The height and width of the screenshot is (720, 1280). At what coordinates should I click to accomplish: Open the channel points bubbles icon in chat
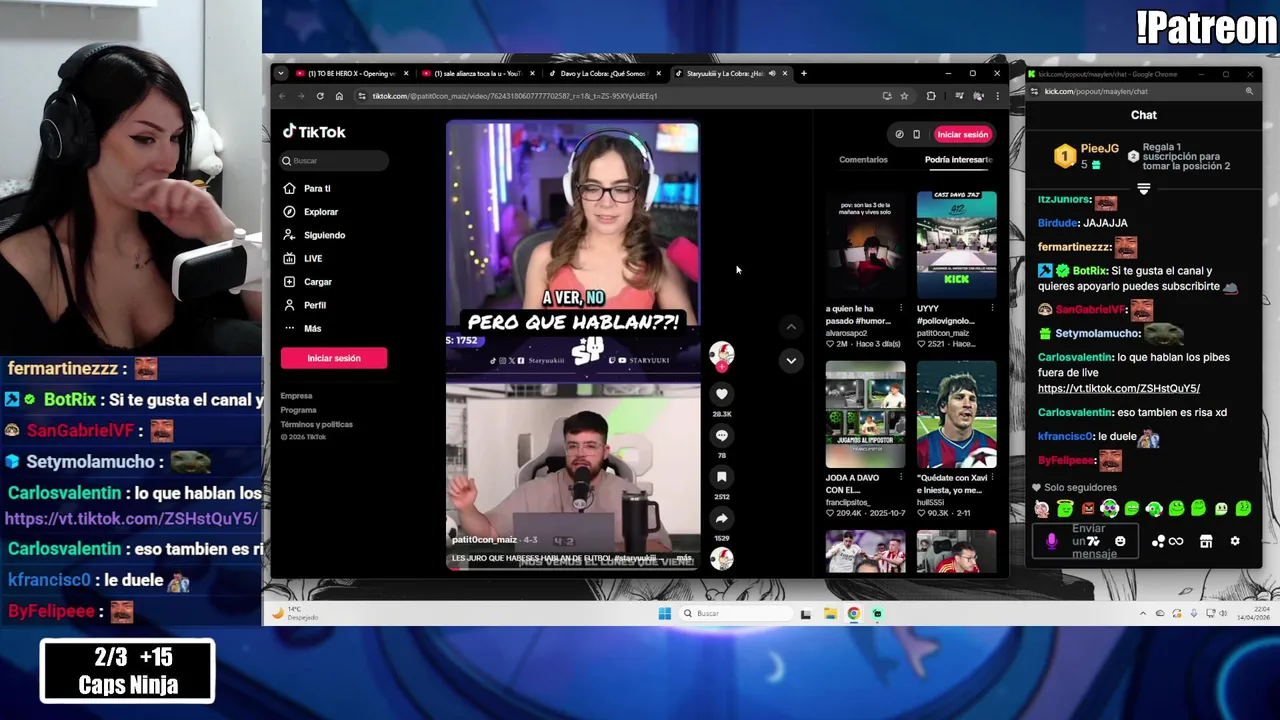tap(1158, 541)
